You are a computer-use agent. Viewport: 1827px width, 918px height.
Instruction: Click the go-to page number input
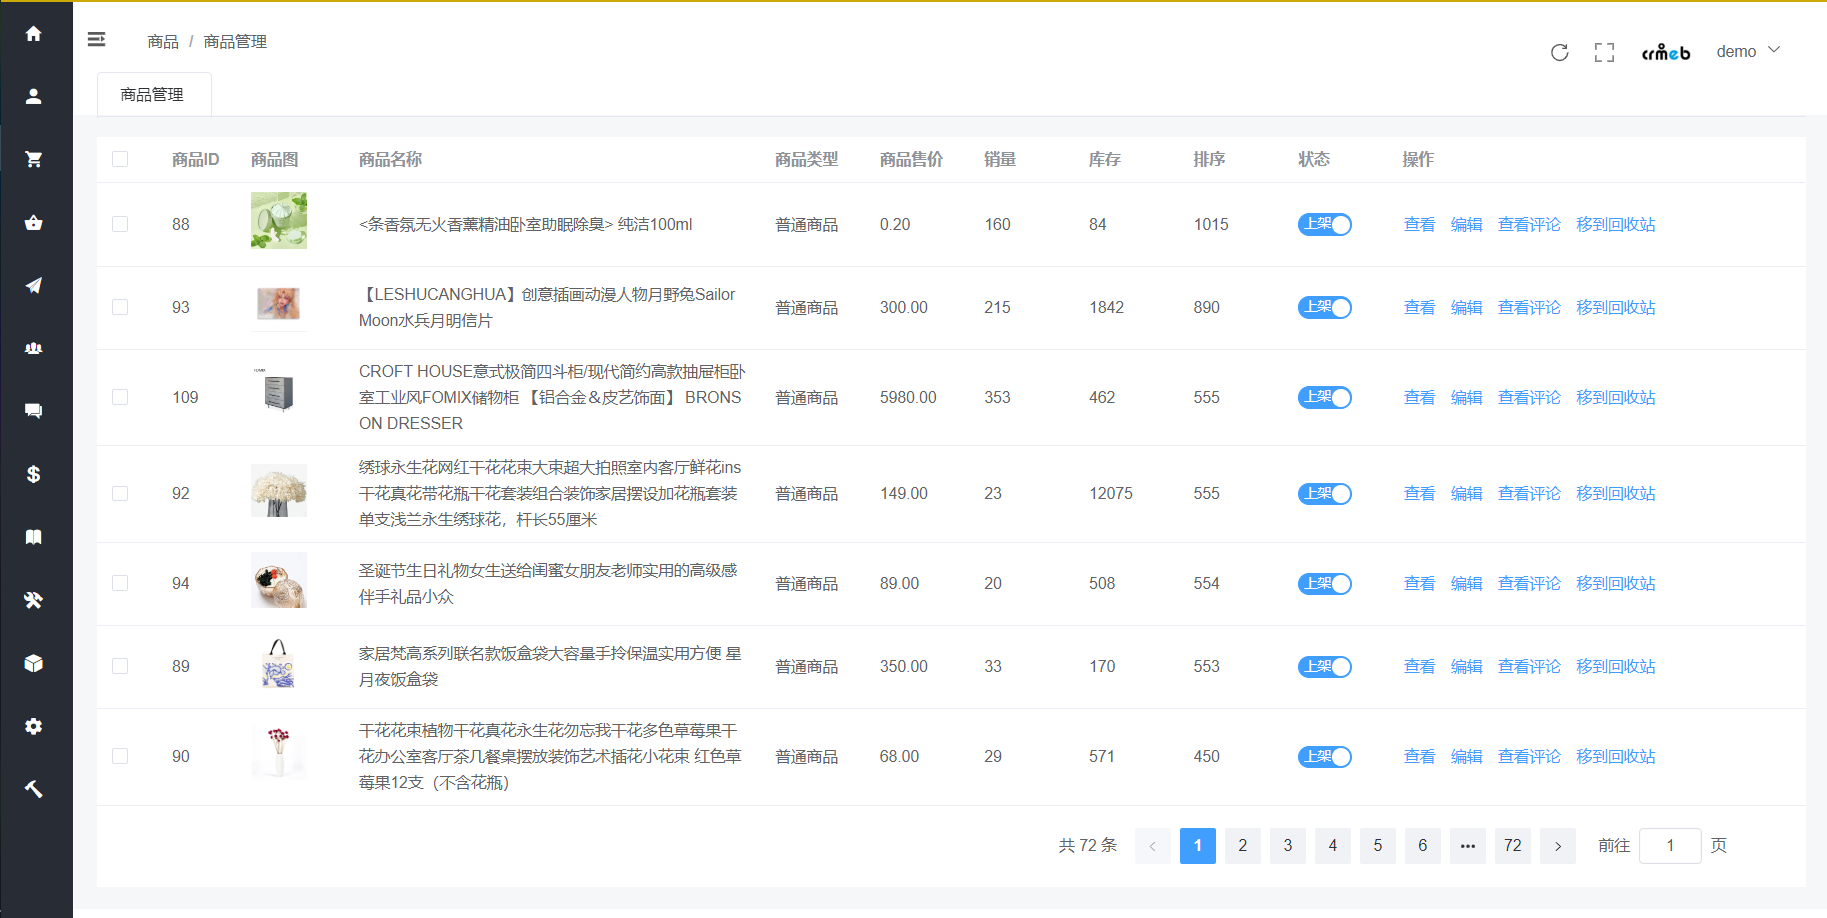(x=1670, y=845)
